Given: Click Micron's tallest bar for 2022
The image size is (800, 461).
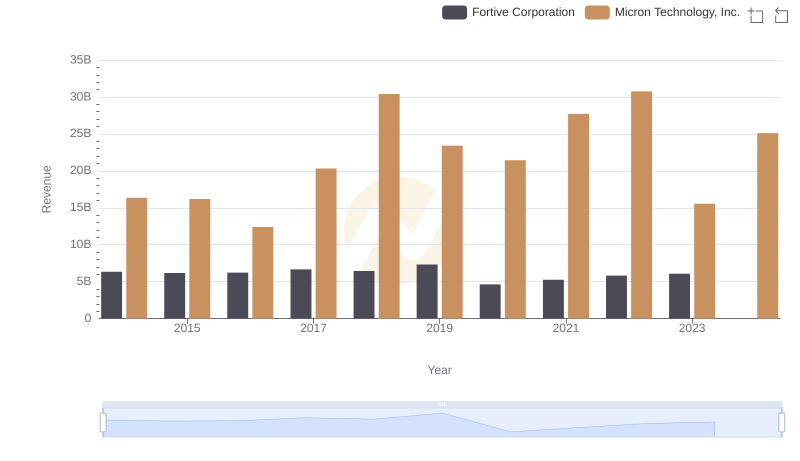Looking at the screenshot, I should tap(641, 205).
